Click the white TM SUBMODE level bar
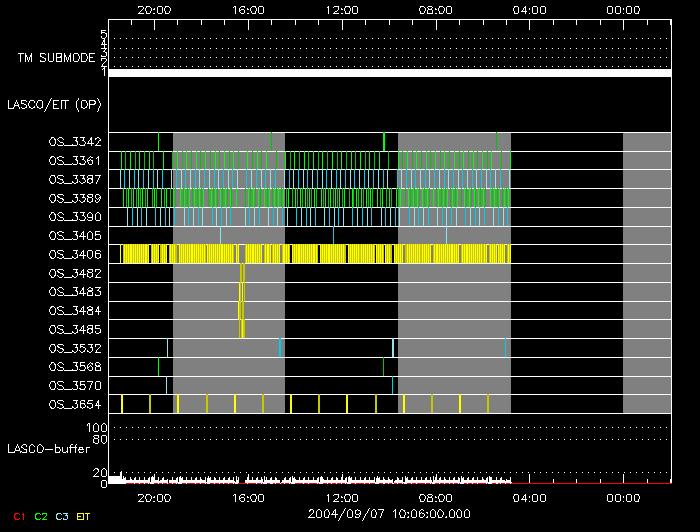This screenshot has width=700, height=532. point(389,73)
